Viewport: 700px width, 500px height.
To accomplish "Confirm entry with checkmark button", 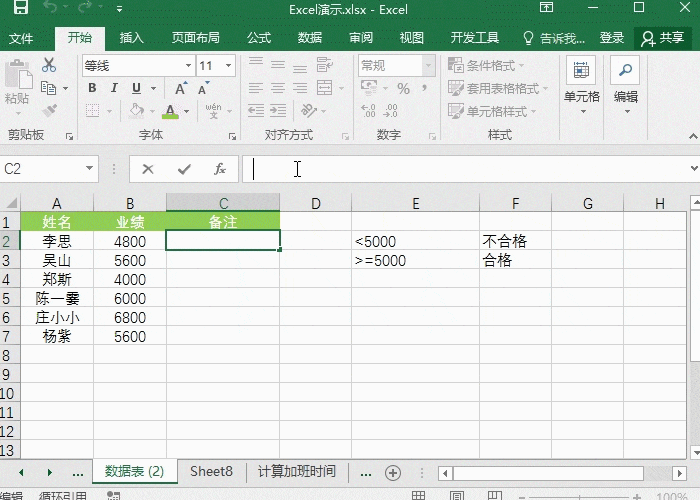I will 184,169.
